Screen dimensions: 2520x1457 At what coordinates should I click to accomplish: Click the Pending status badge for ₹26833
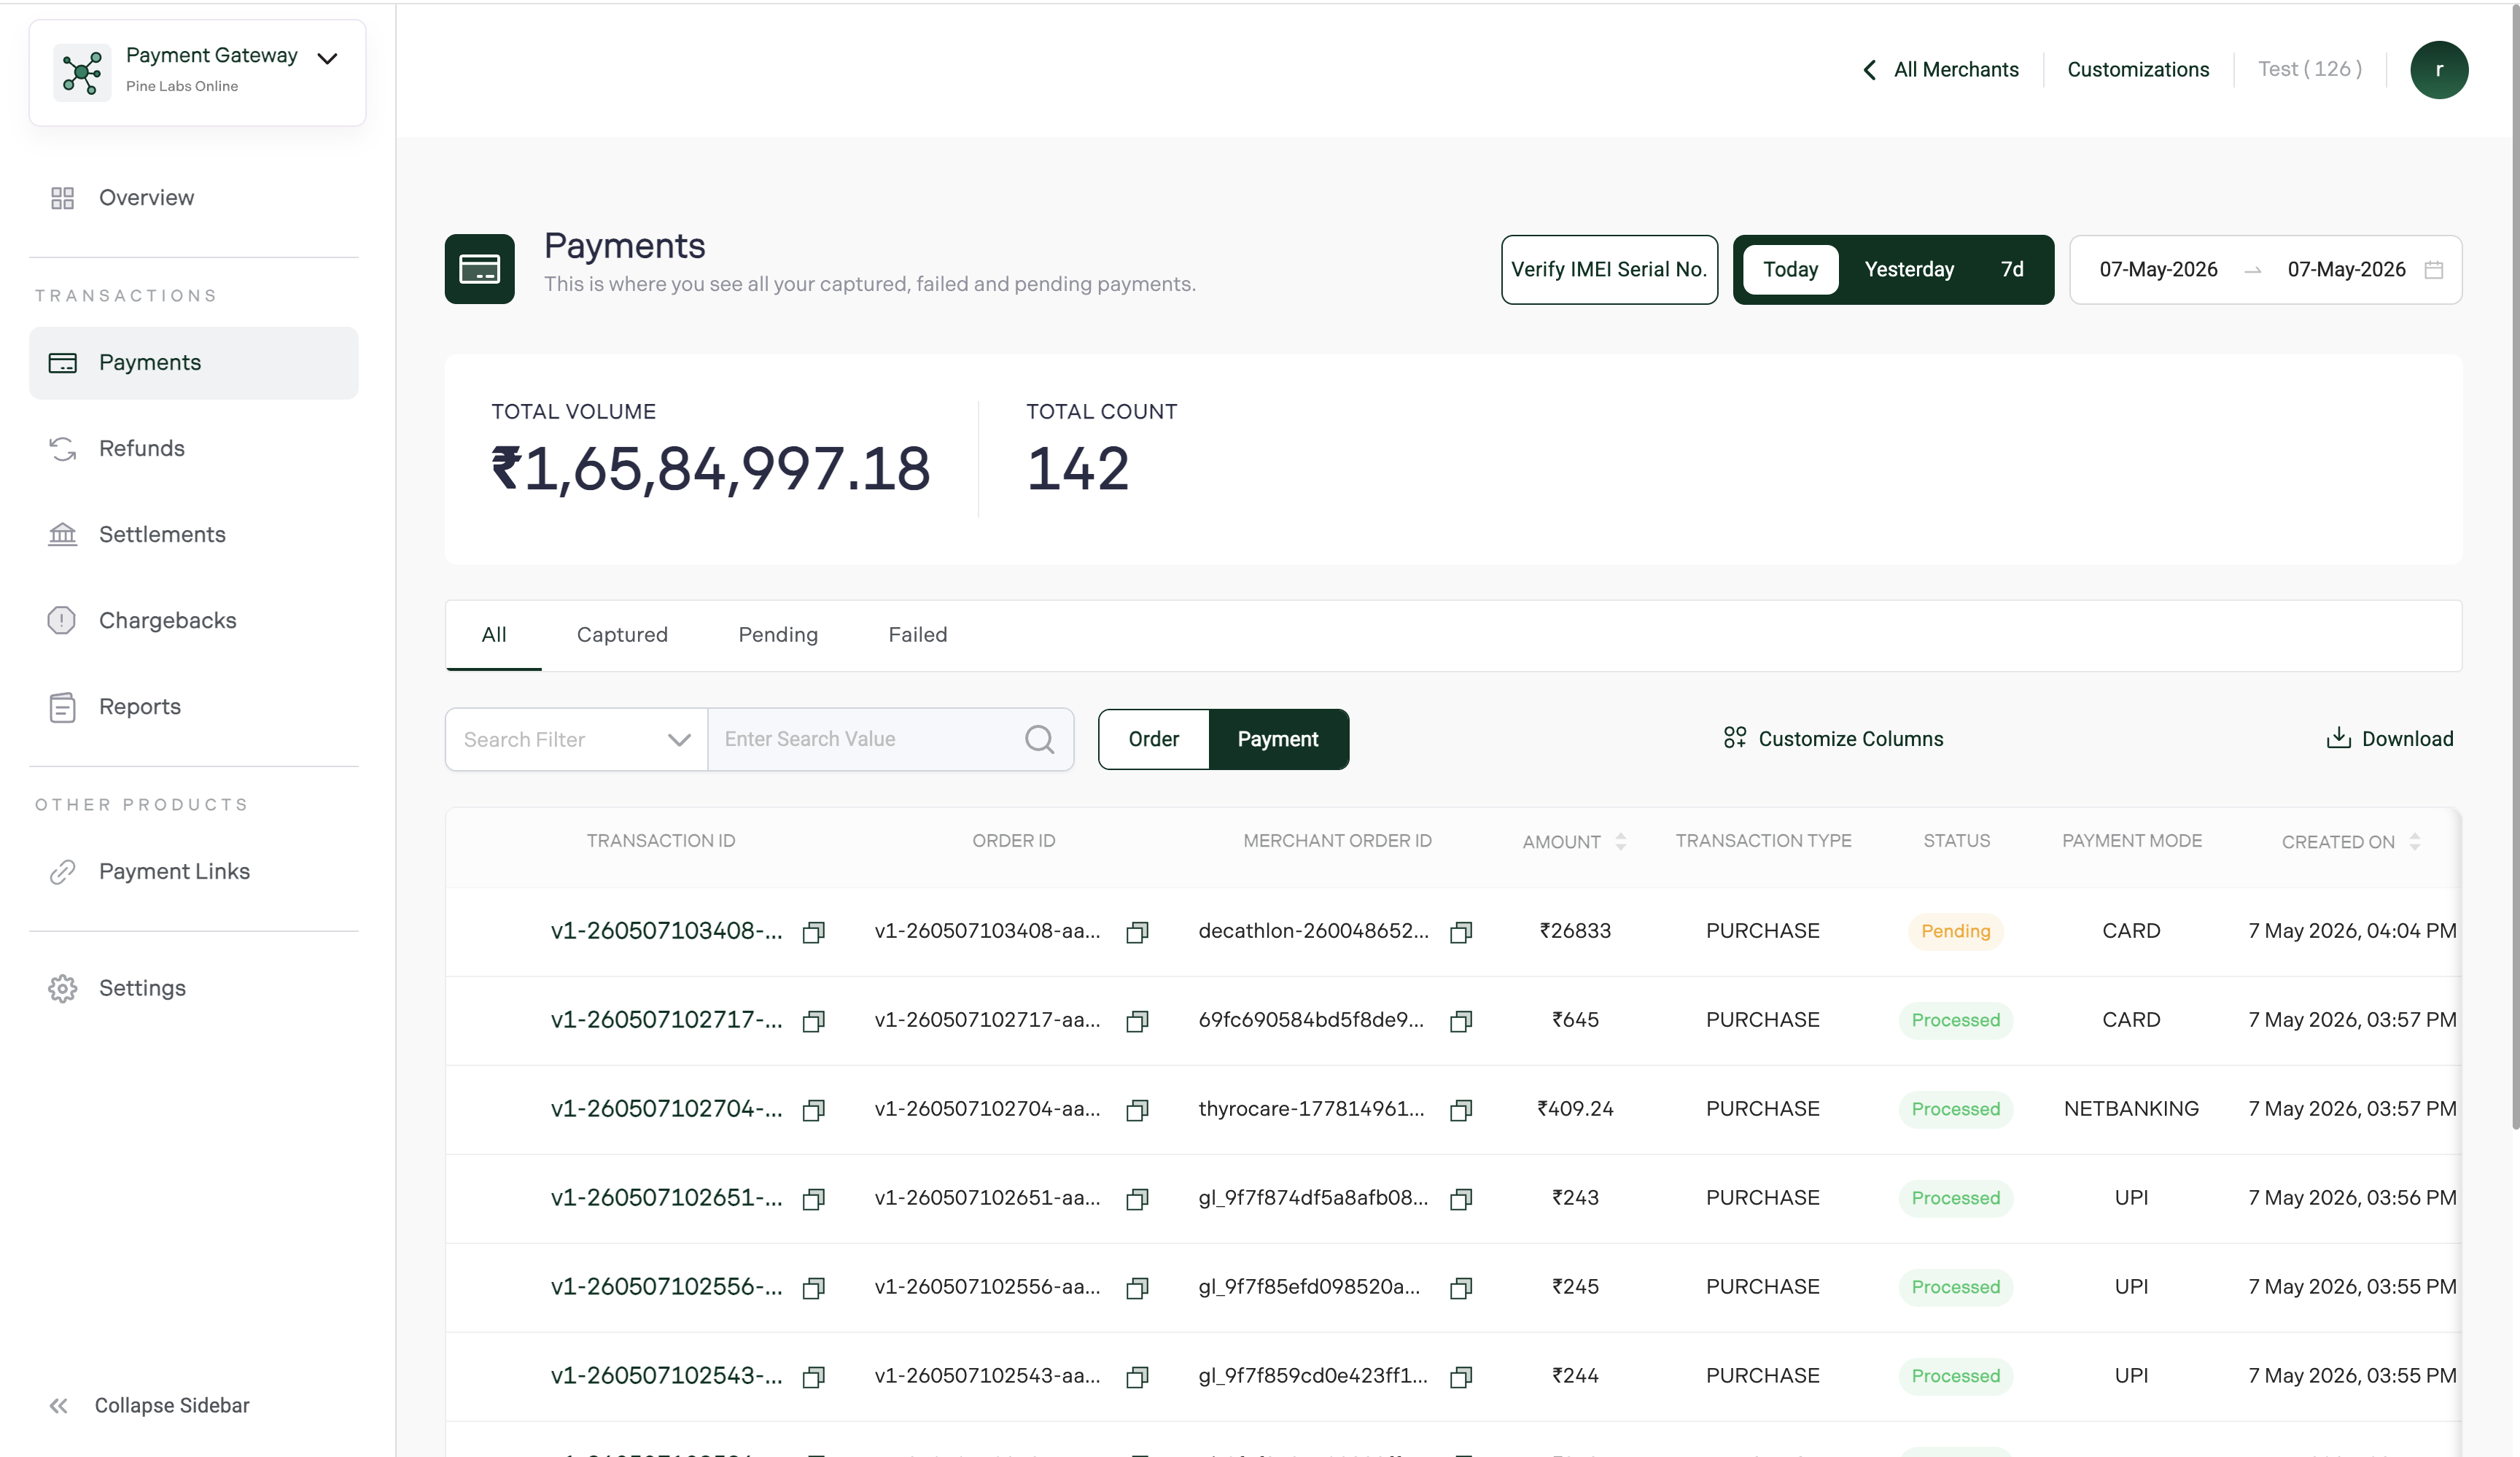(1955, 931)
